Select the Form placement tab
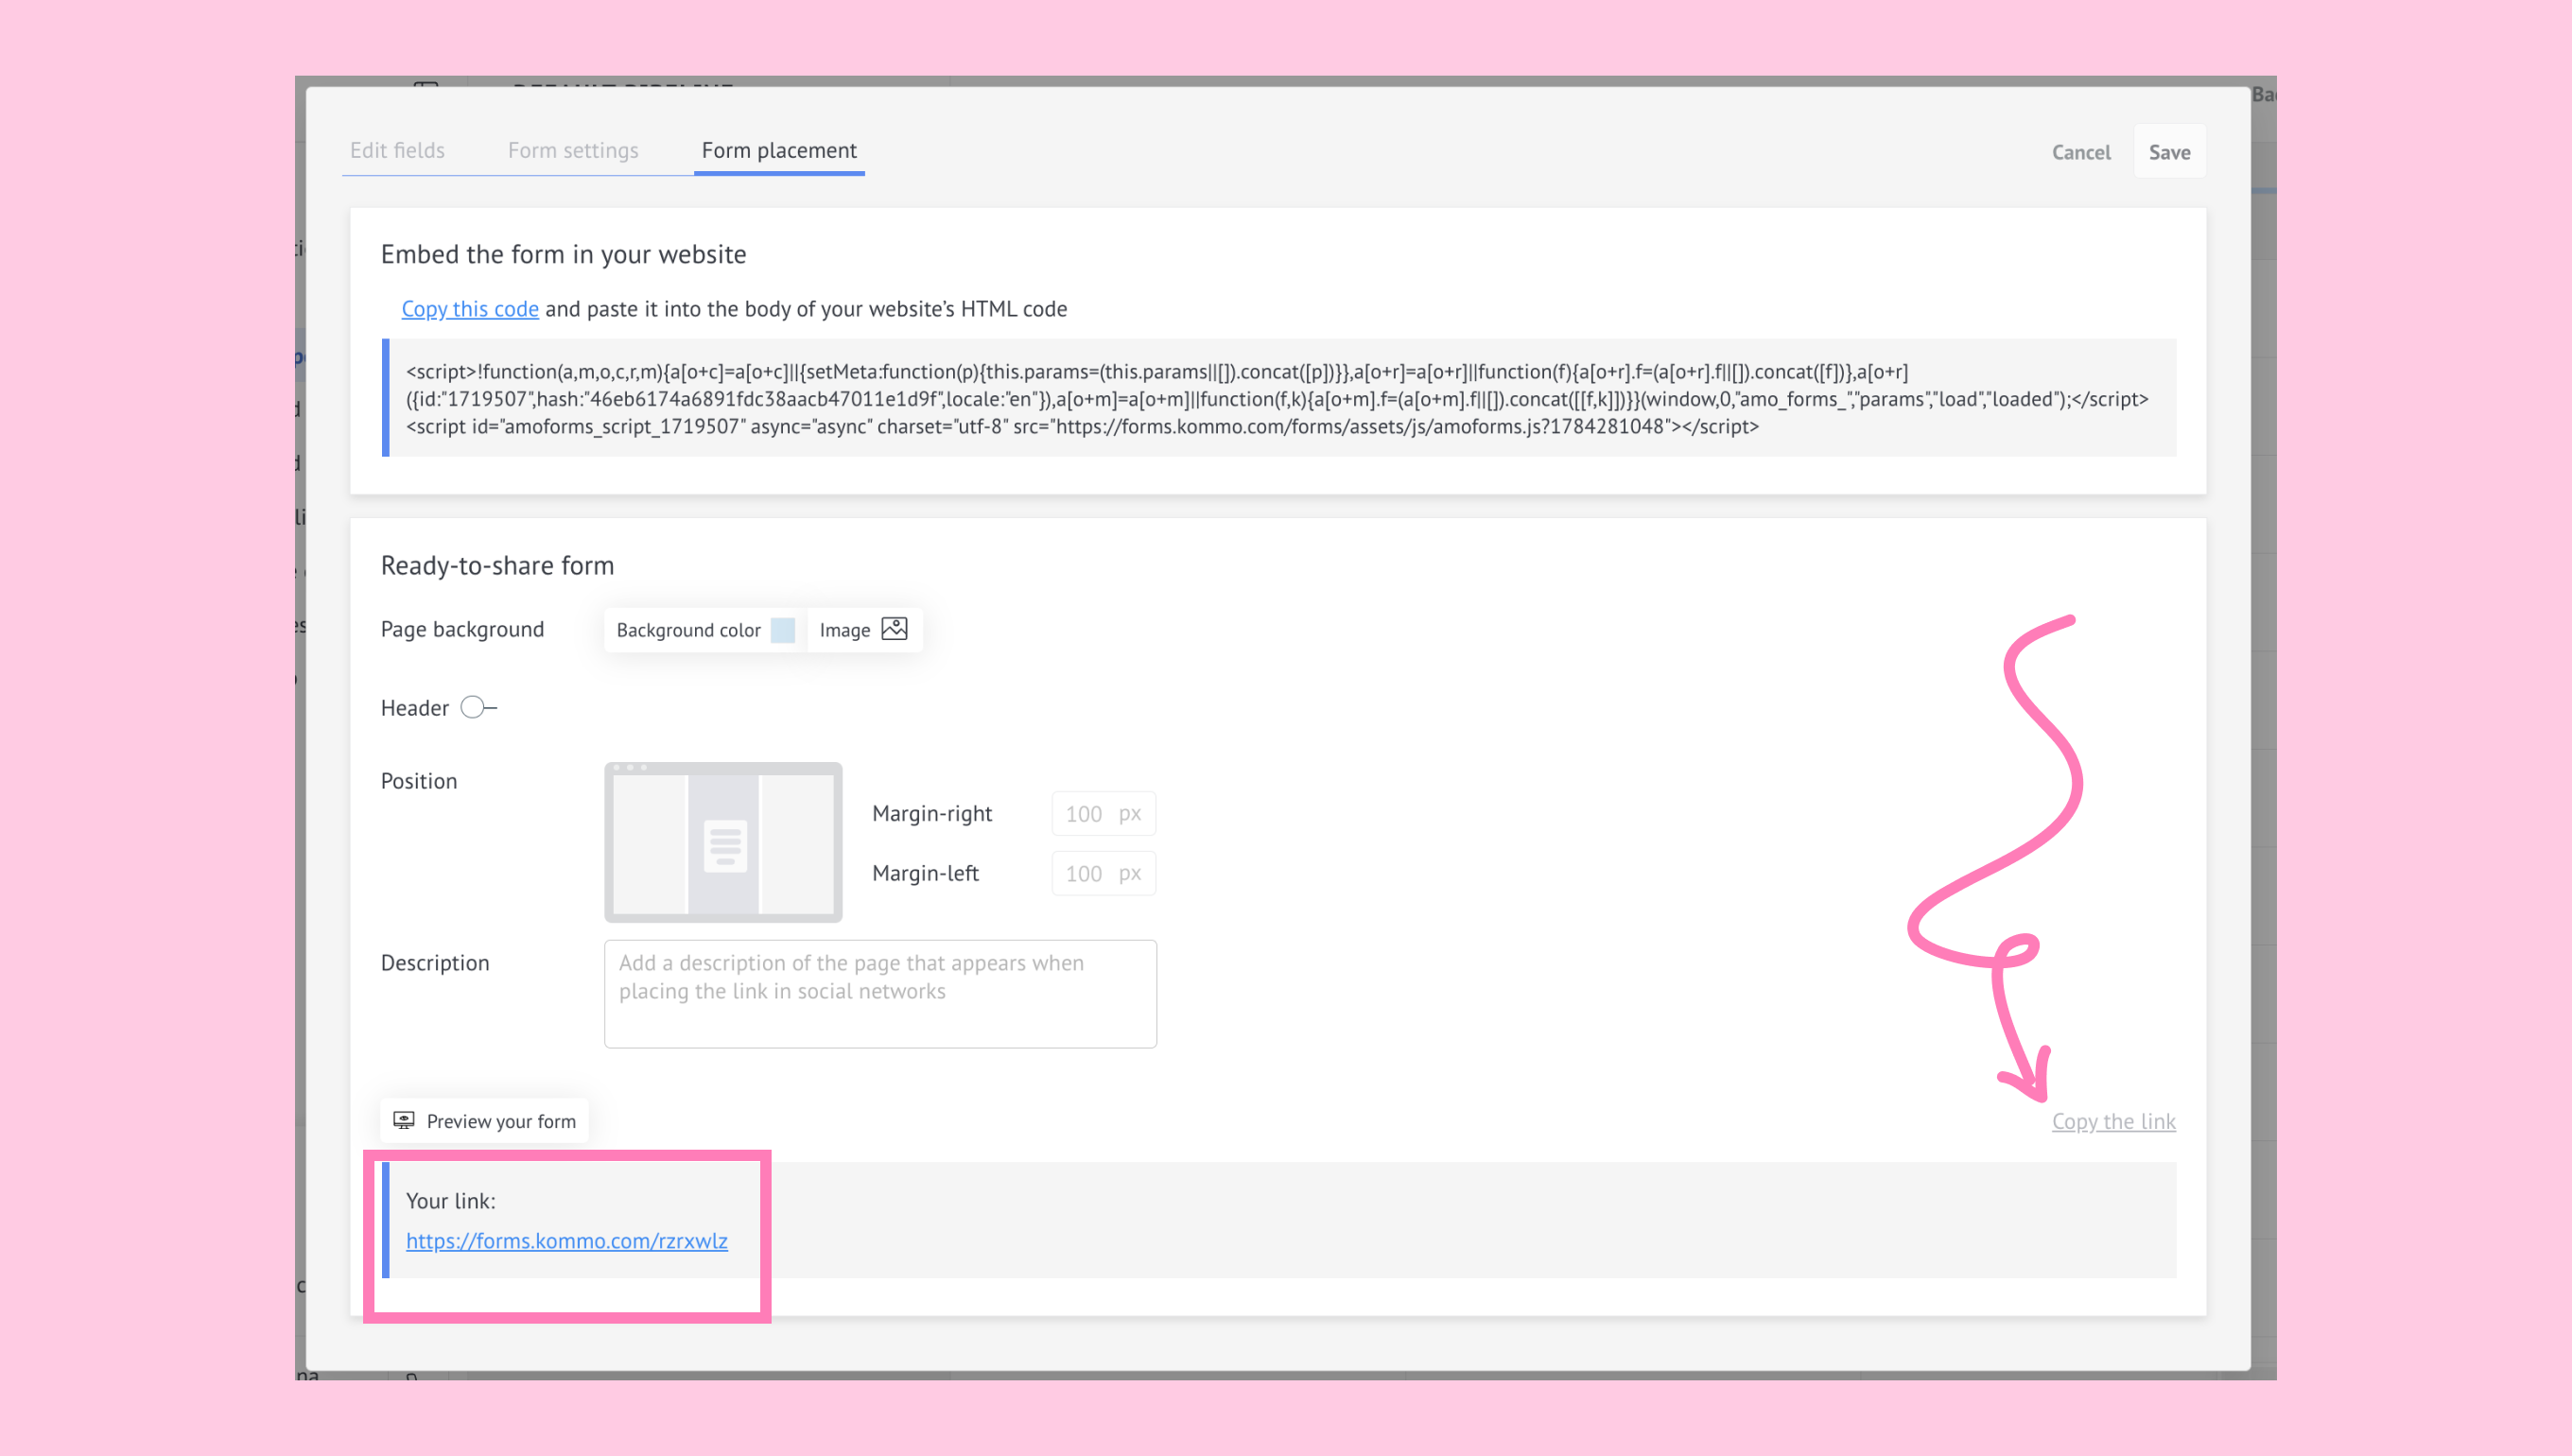This screenshot has height=1456, width=2572. (779, 150)
